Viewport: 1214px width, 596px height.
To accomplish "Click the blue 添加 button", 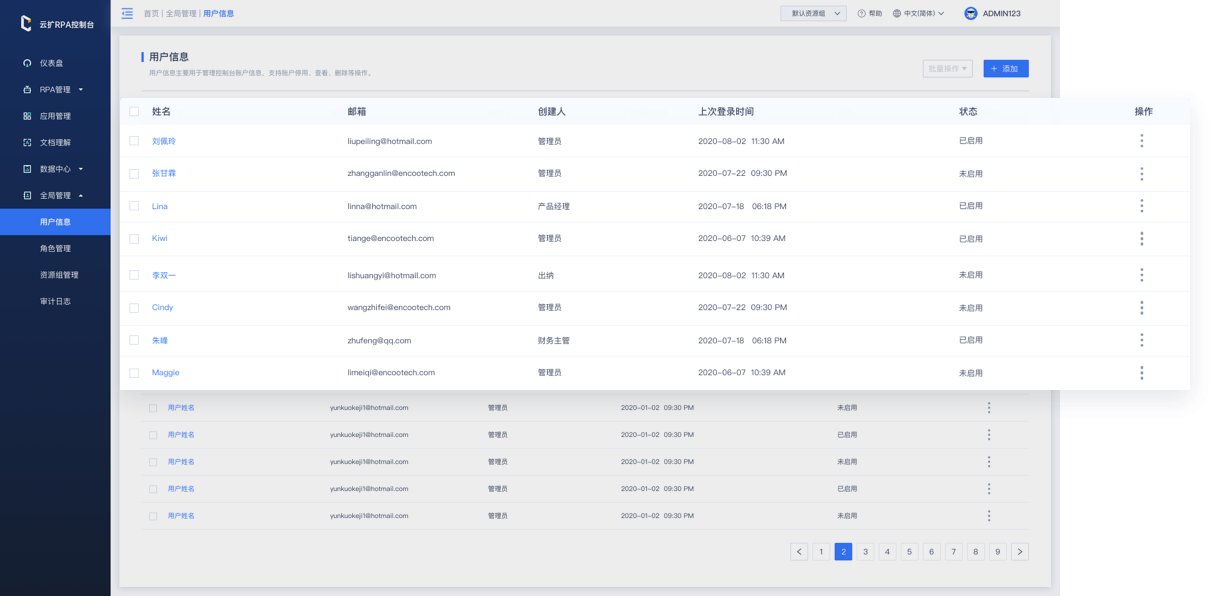I will click(x=1005, y=69).
